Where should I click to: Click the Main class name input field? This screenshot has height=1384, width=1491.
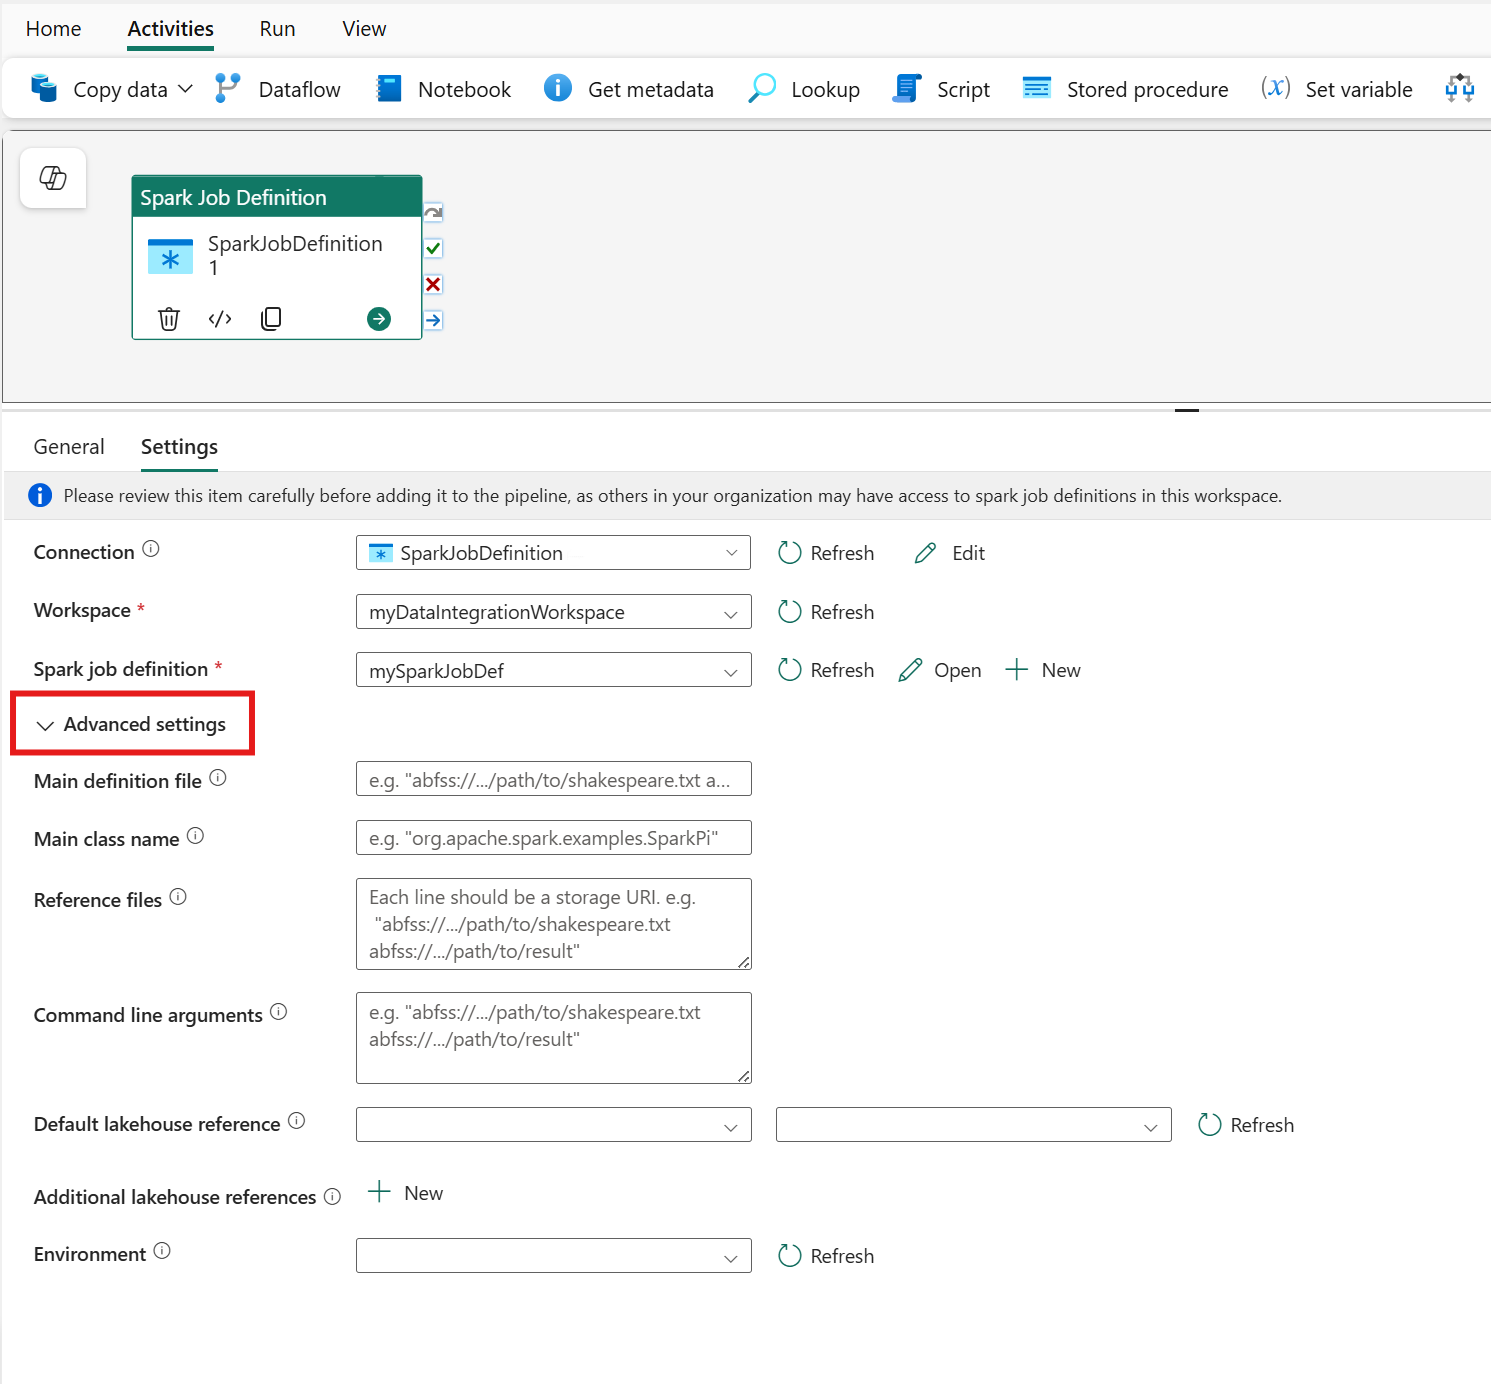pos(553,838)
